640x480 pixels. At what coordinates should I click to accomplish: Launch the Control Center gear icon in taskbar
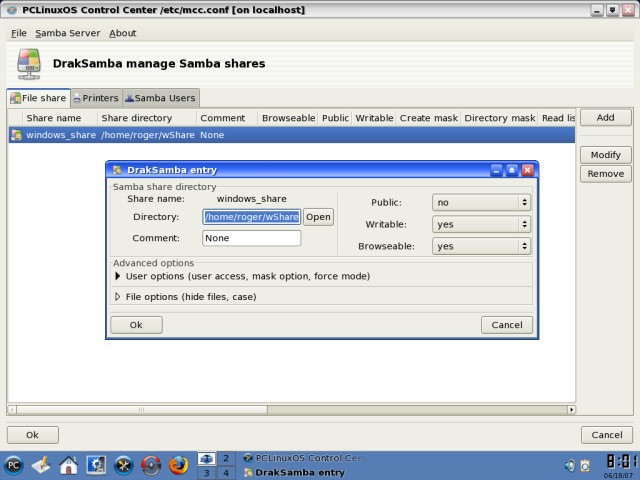coord(96,466)
